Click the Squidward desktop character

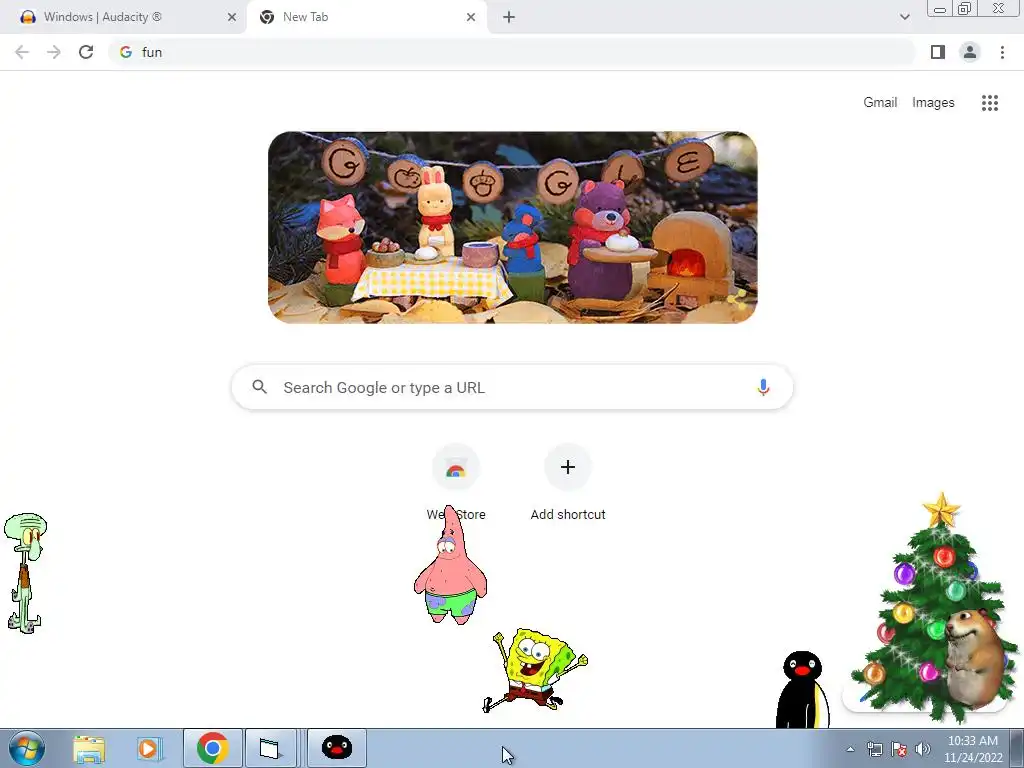[x=25, y=573]
